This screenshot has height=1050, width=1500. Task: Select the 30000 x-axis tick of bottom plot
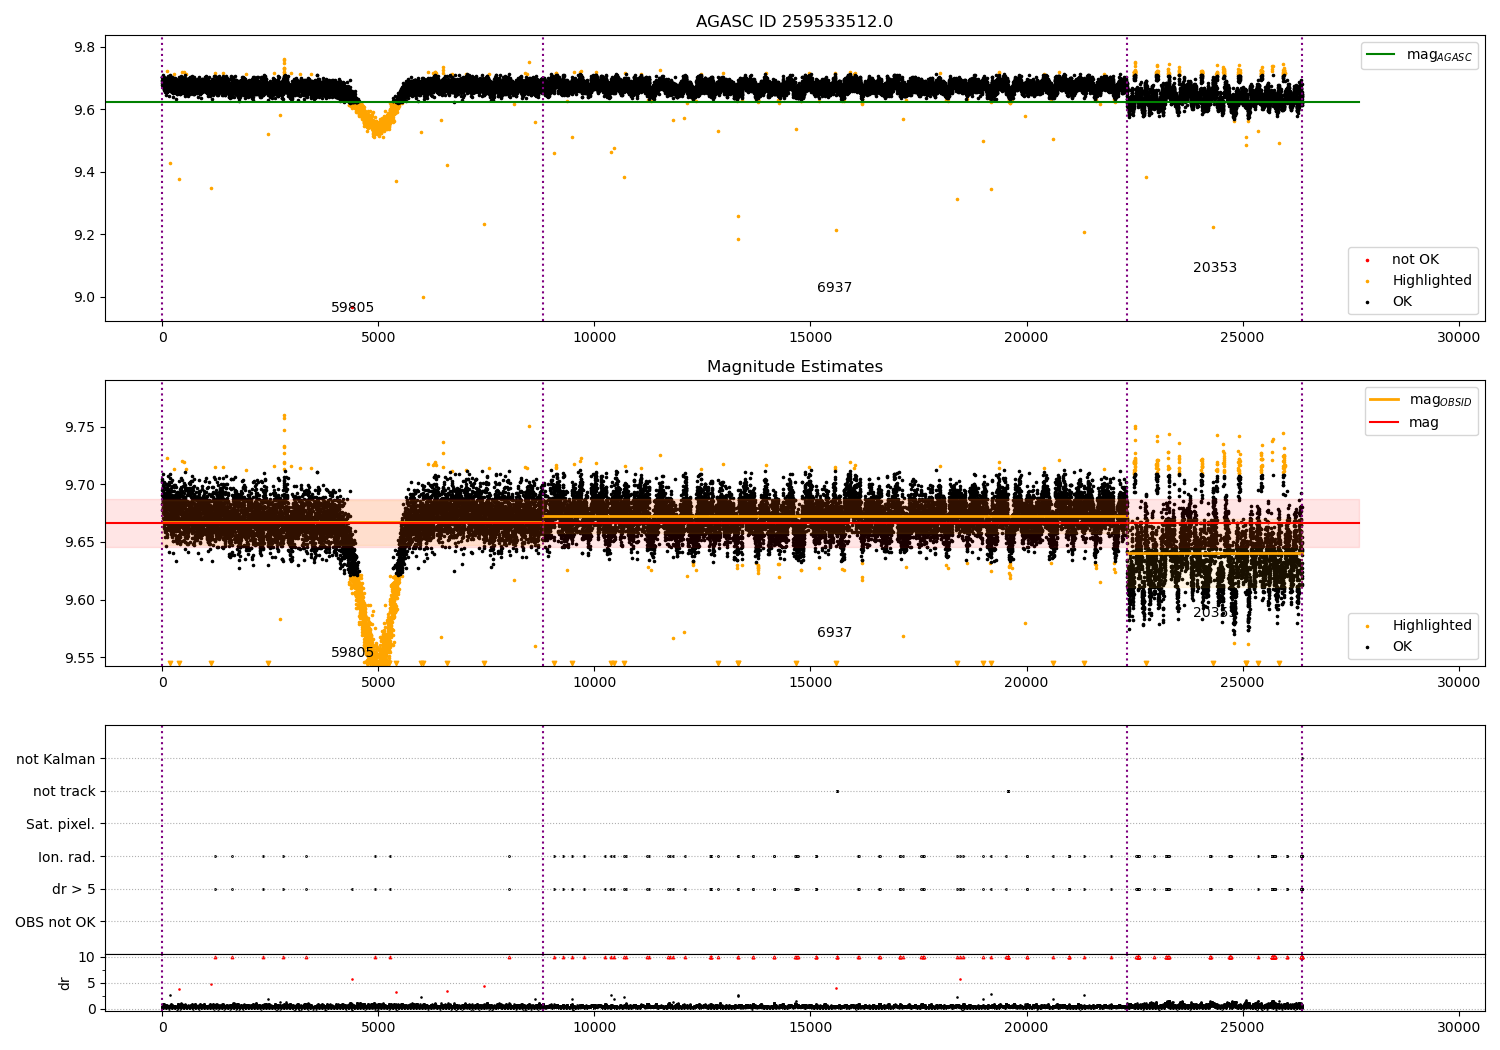1458,1028
